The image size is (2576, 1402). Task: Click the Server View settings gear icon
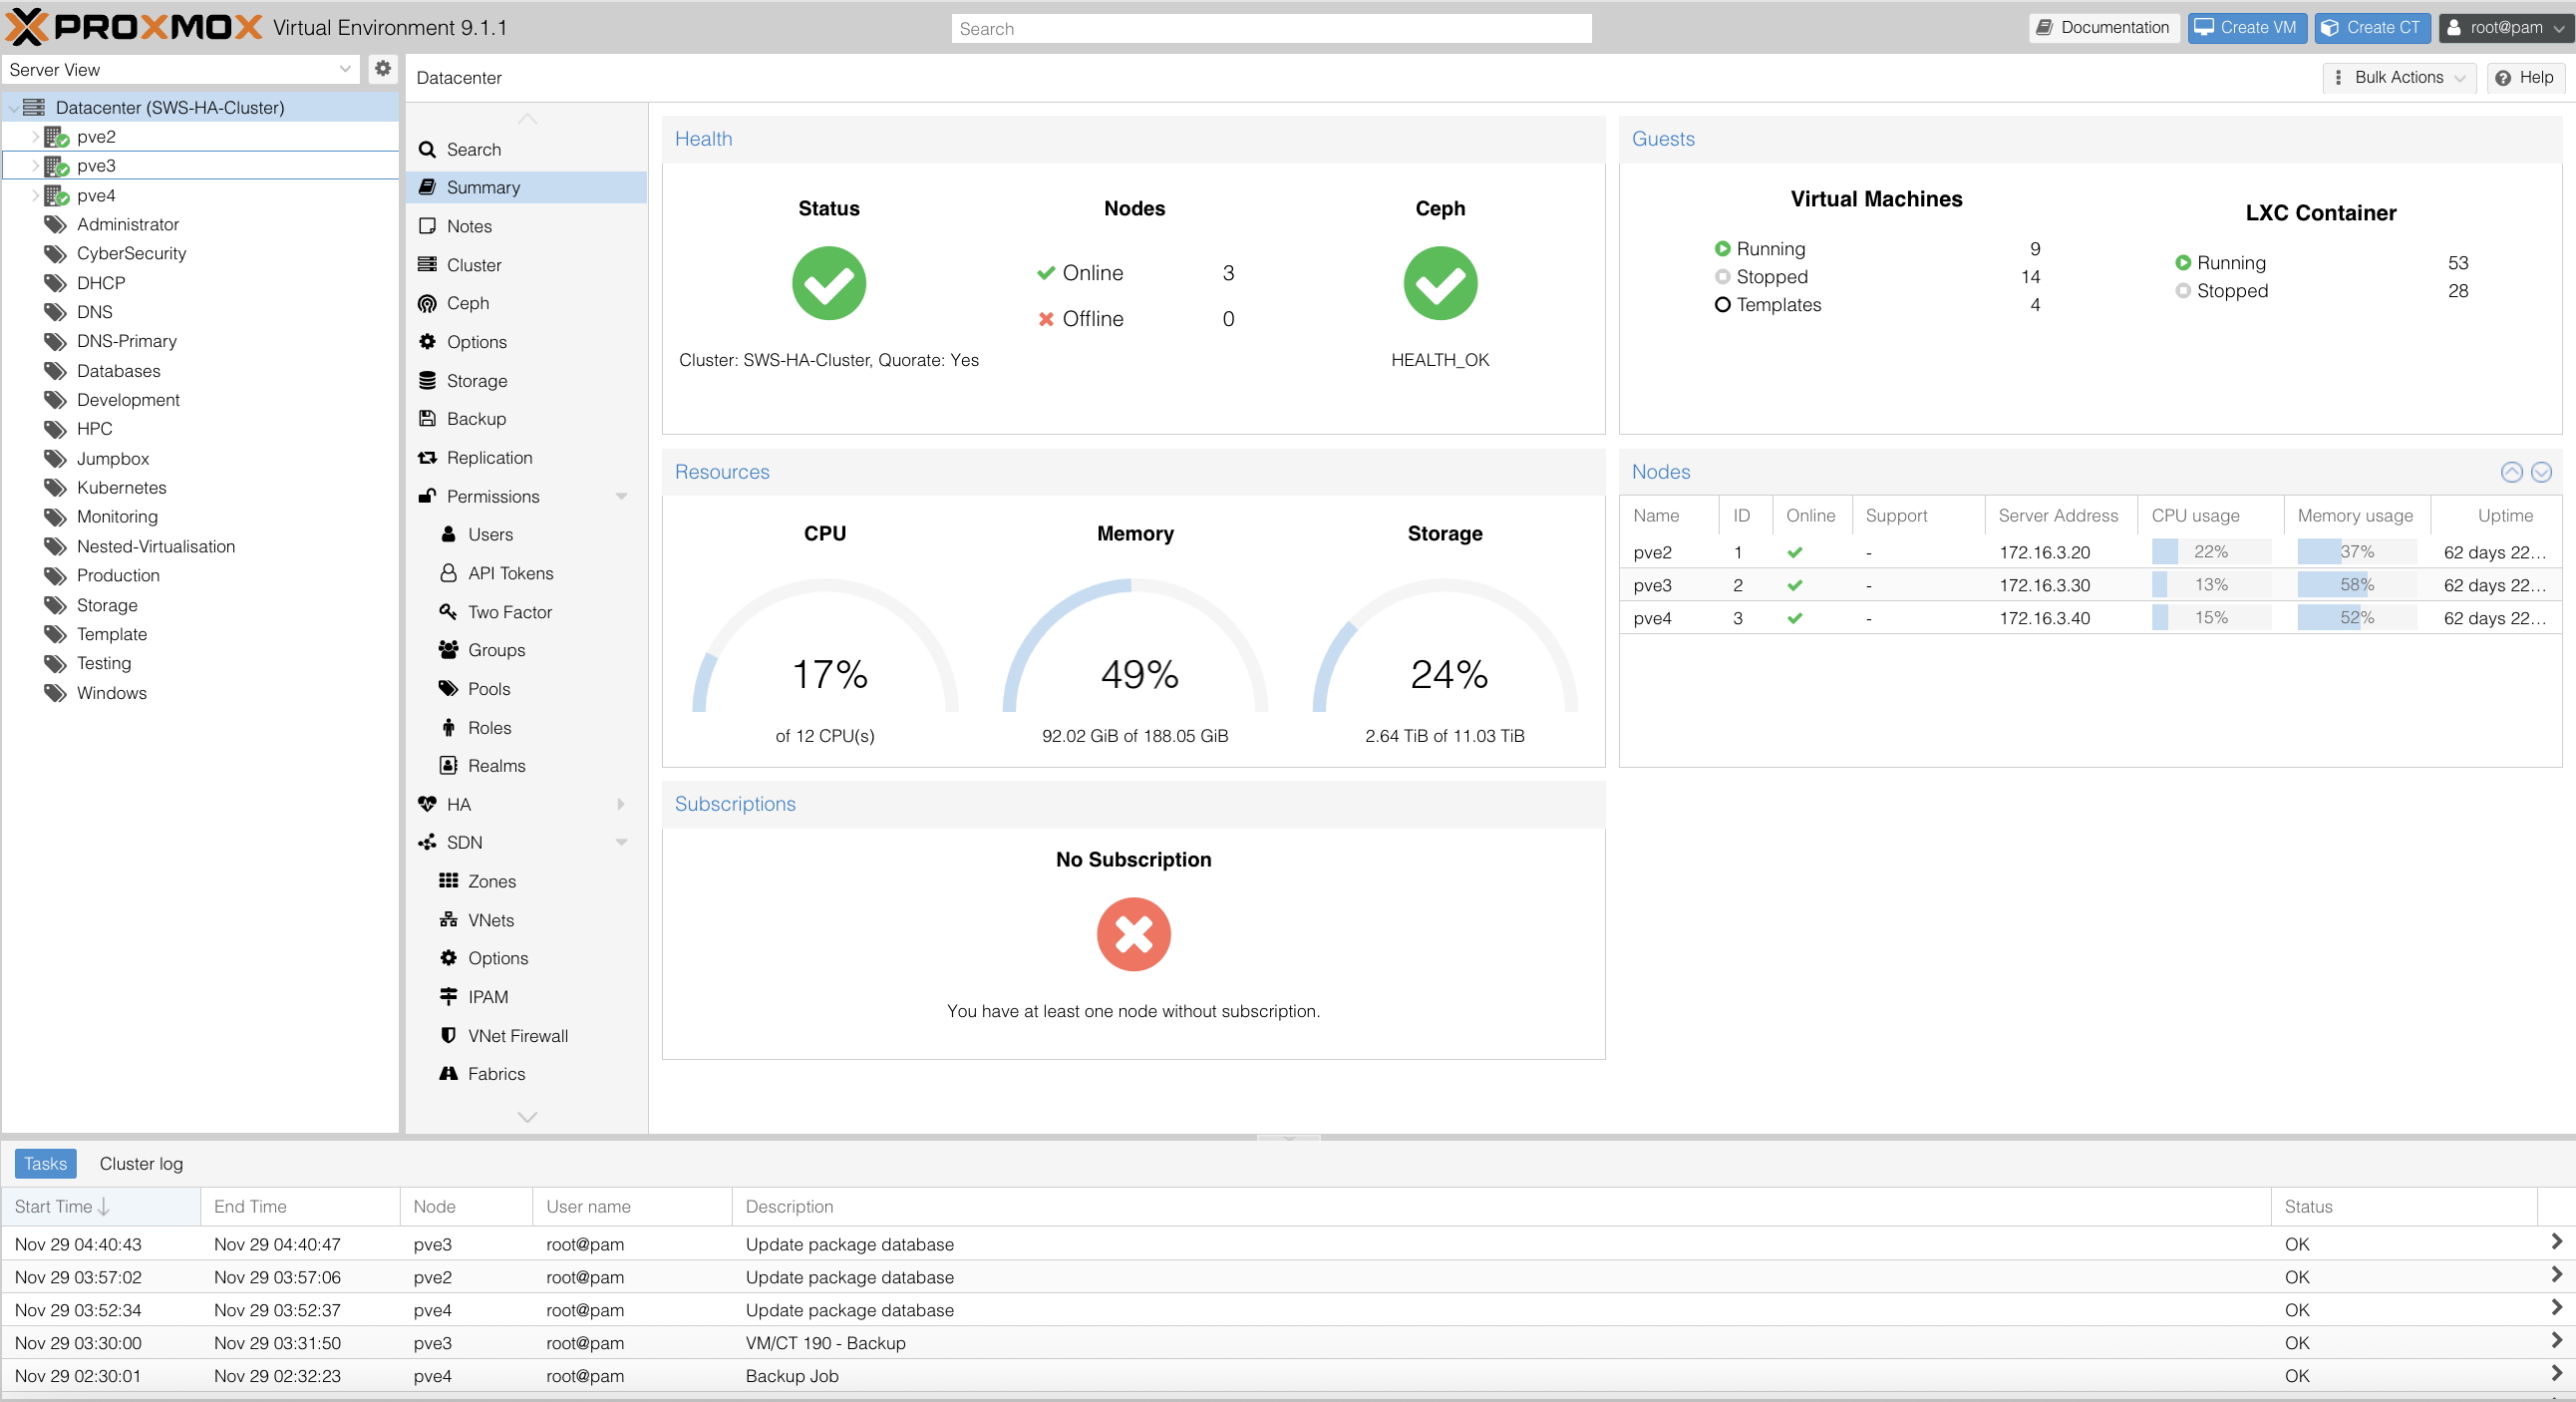[x=382, y=69]
